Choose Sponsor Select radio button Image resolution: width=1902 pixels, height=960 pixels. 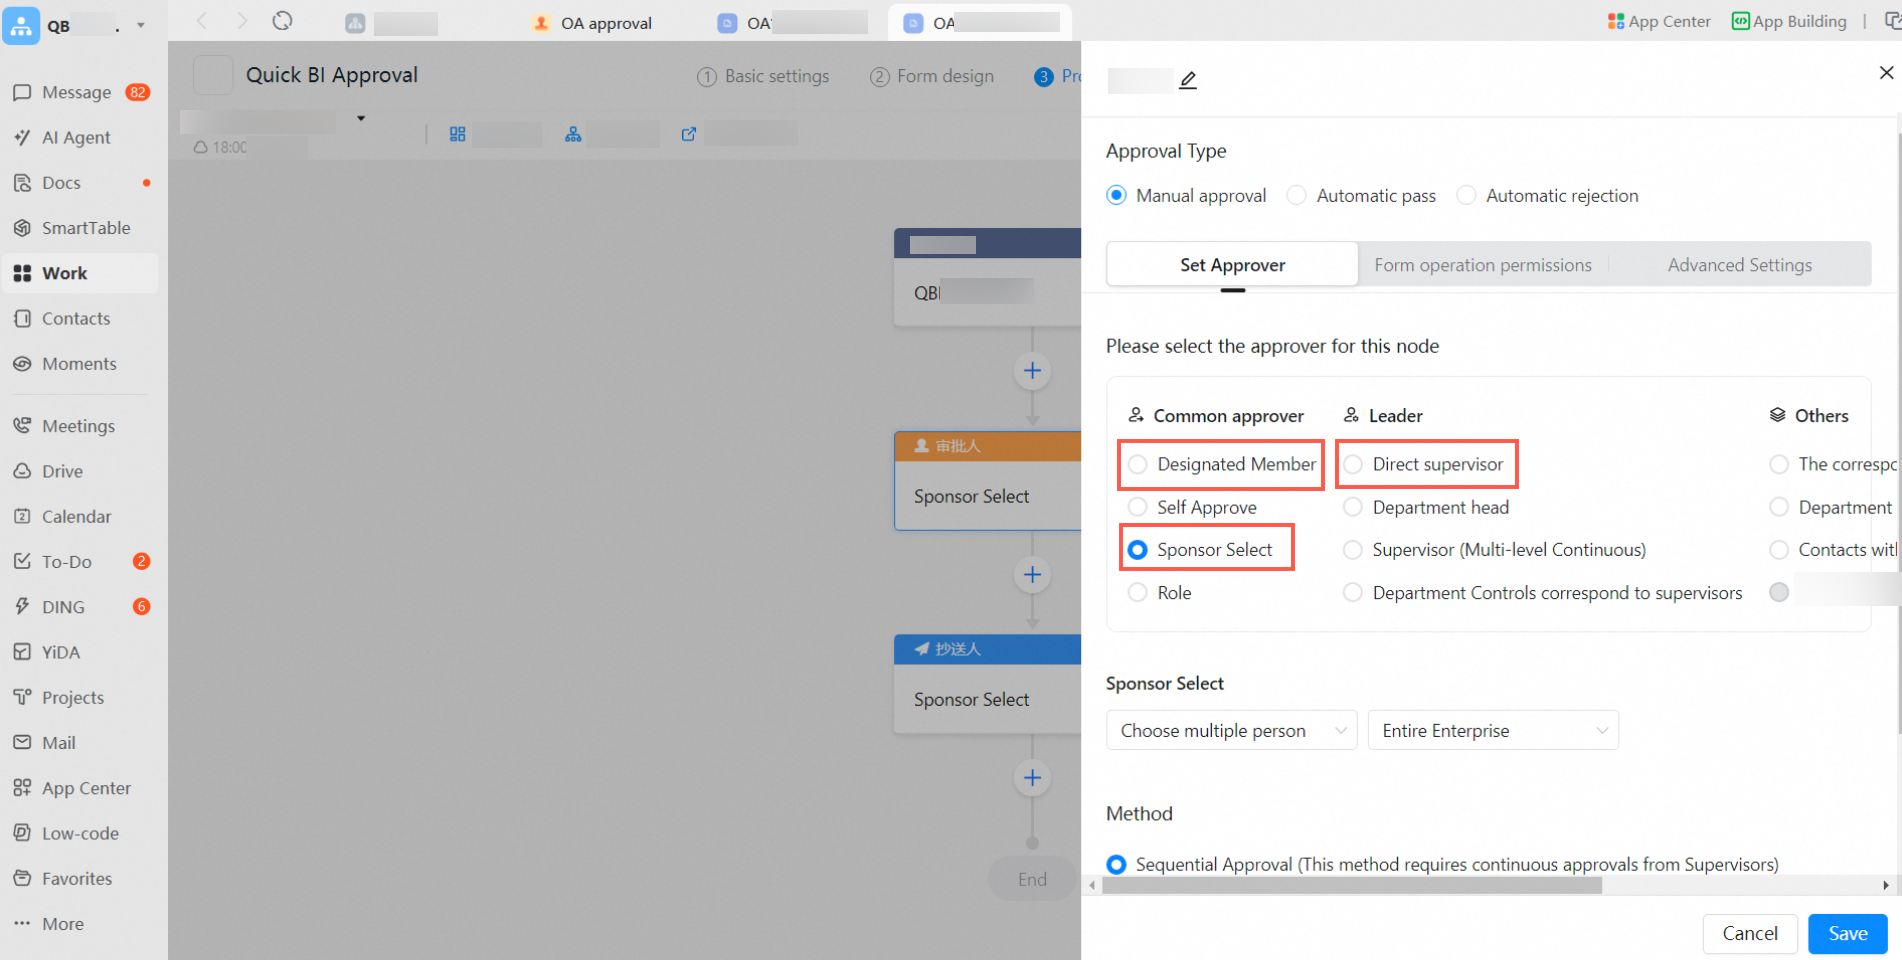pyautogui.click(x=1137, y=550)
